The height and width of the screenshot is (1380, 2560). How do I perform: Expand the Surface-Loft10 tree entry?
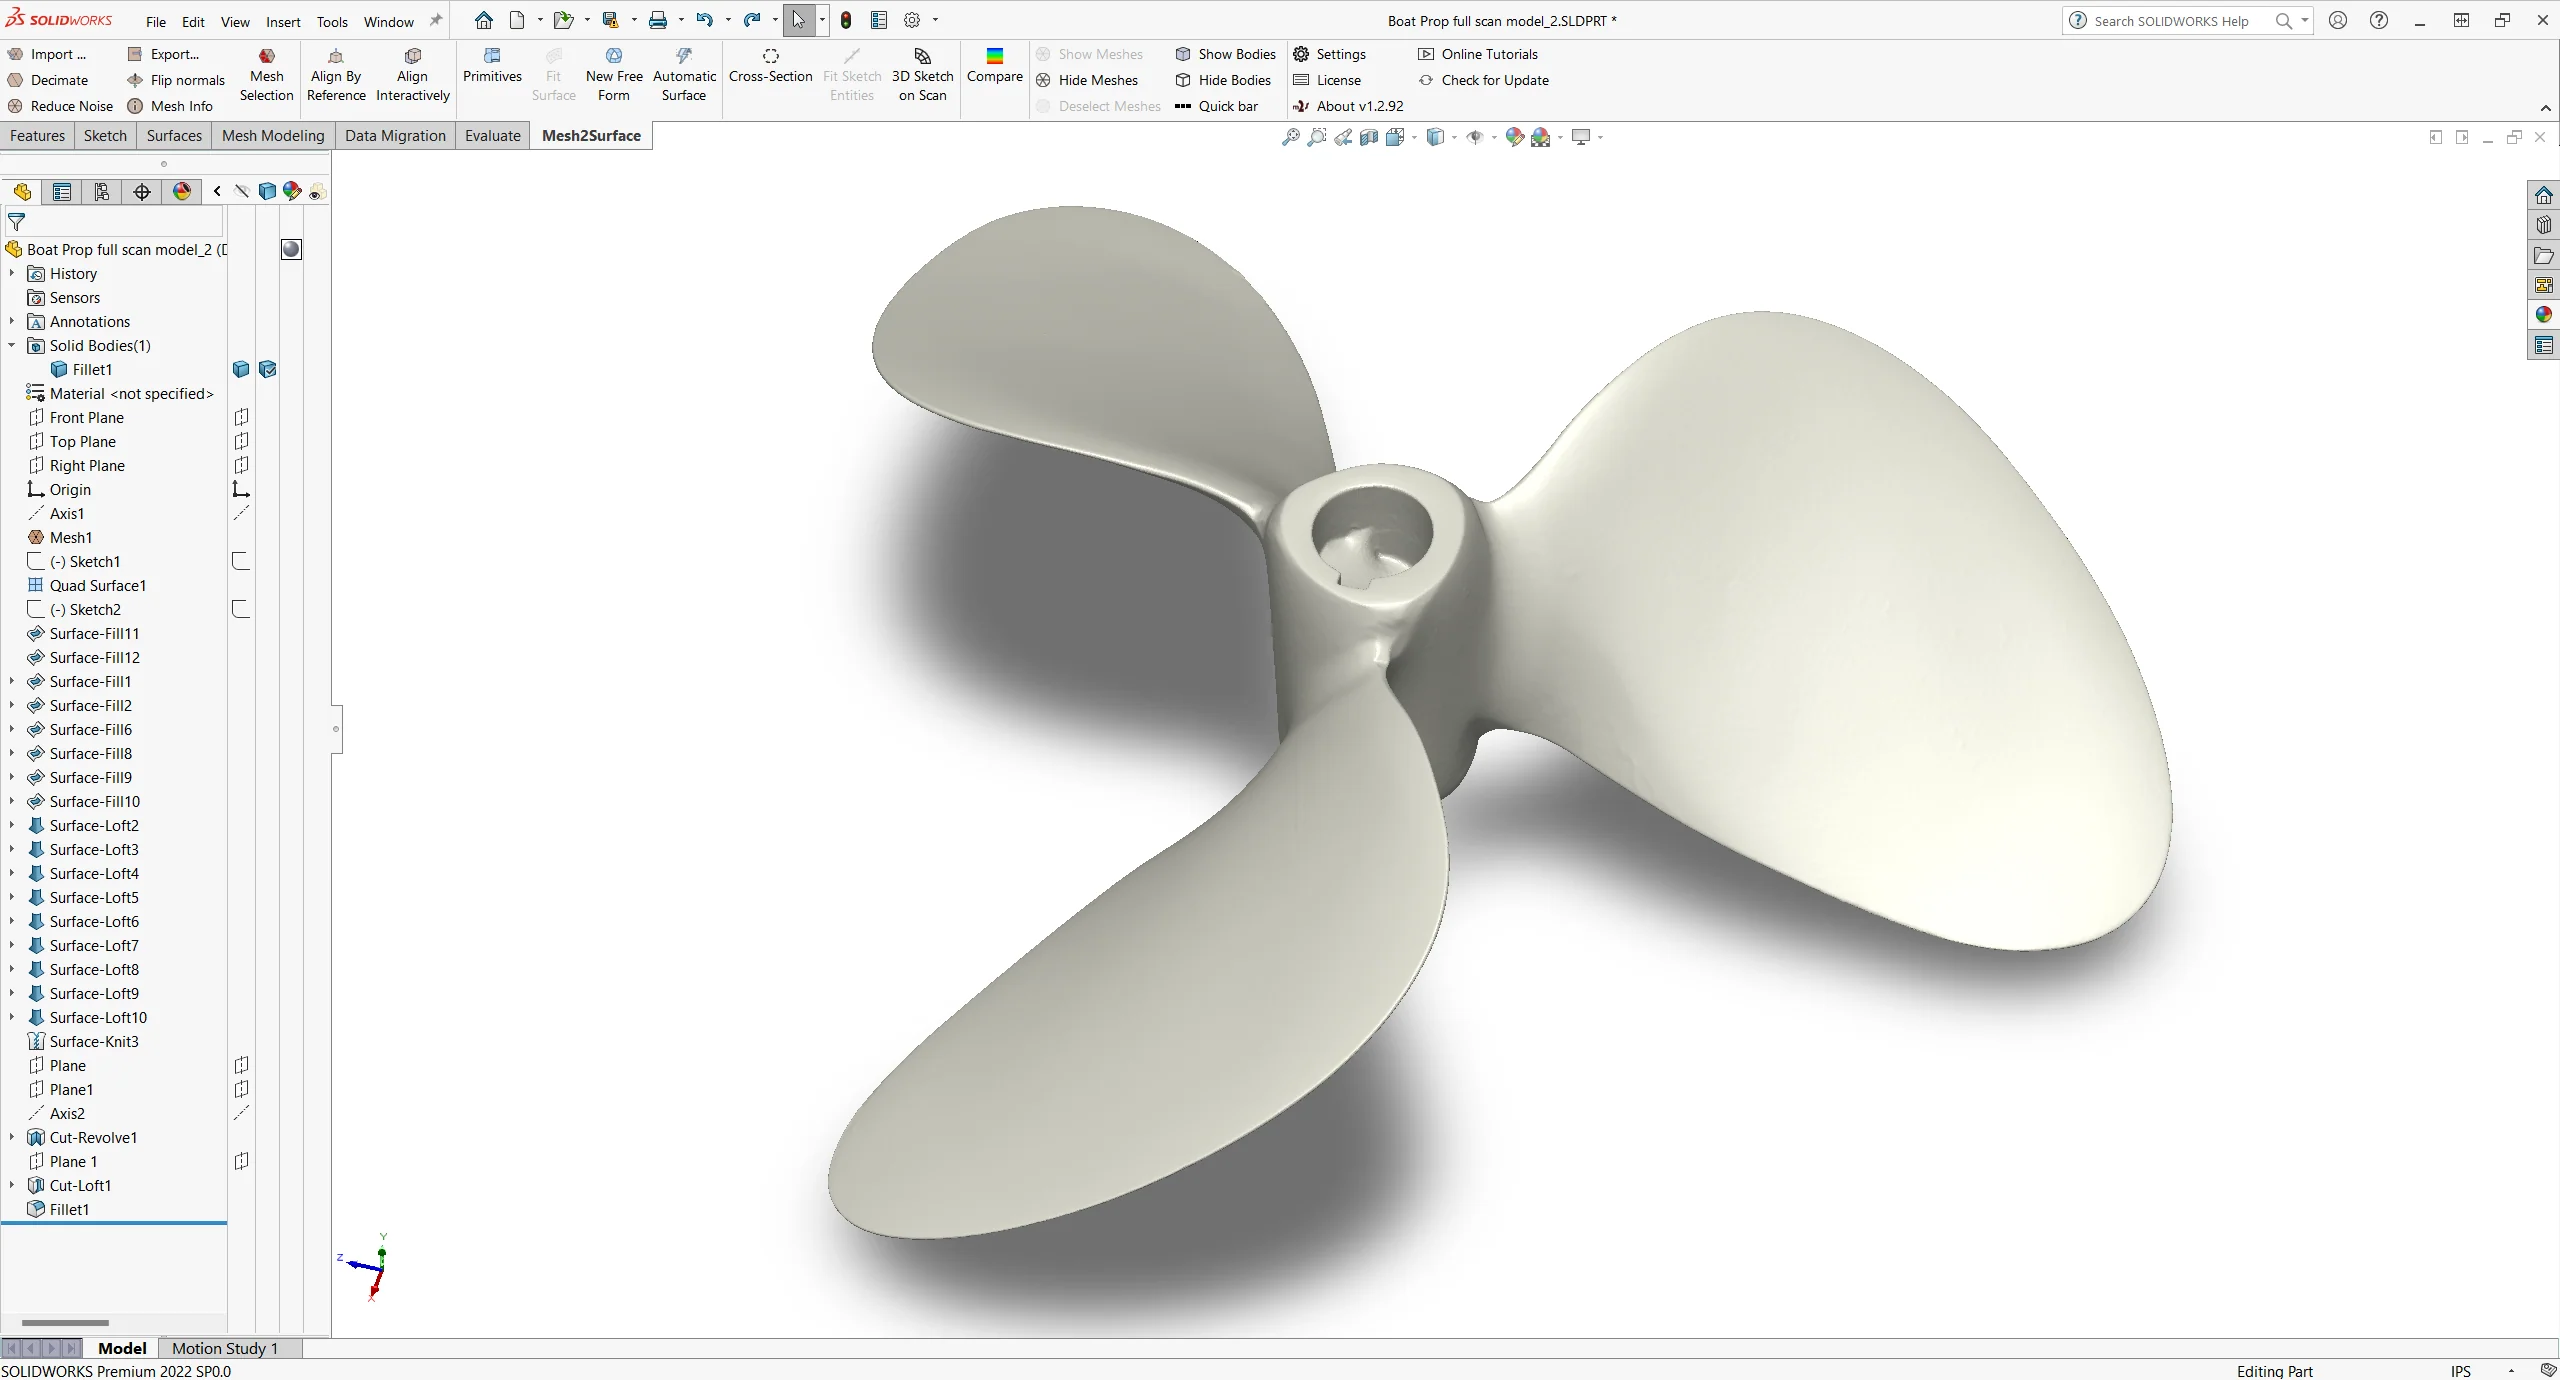click(12, 1016)
